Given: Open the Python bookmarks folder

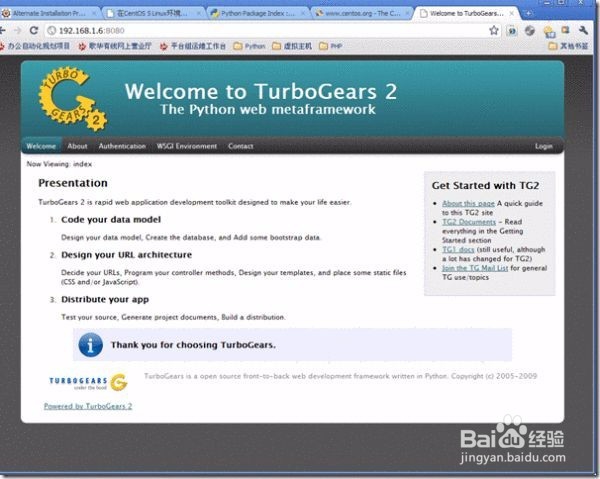Looking at the screenshot, I should click(x=249, y=46).
